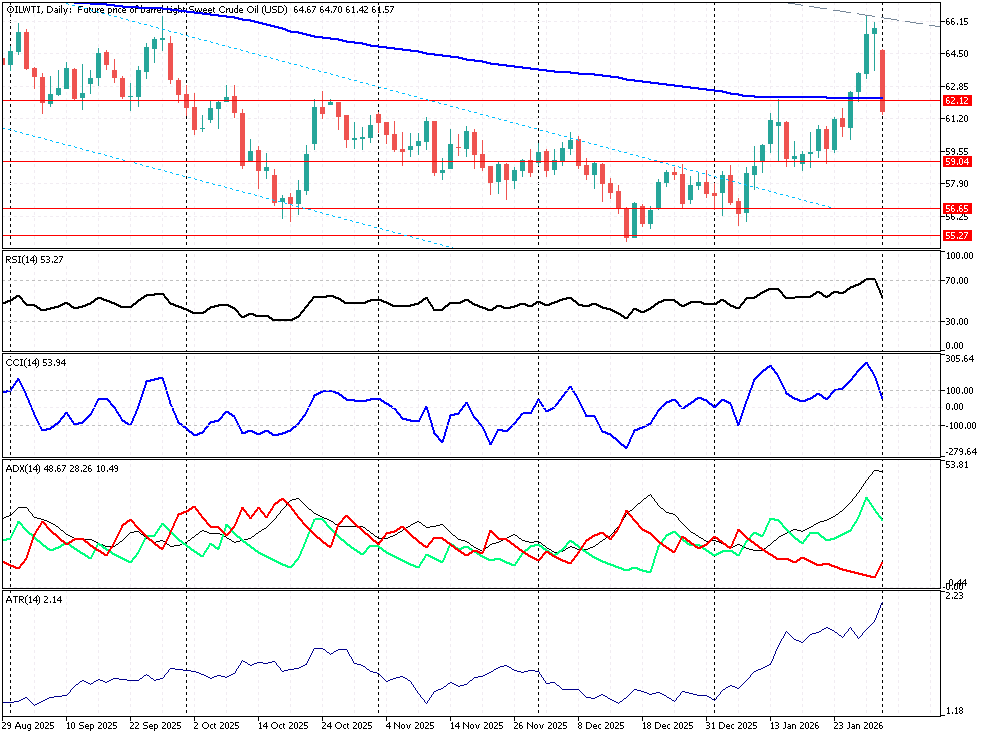Select the 23 Jan 2026 date label
Image resolution: width=983 pixels, height=737 pixels.
[858, 725]
